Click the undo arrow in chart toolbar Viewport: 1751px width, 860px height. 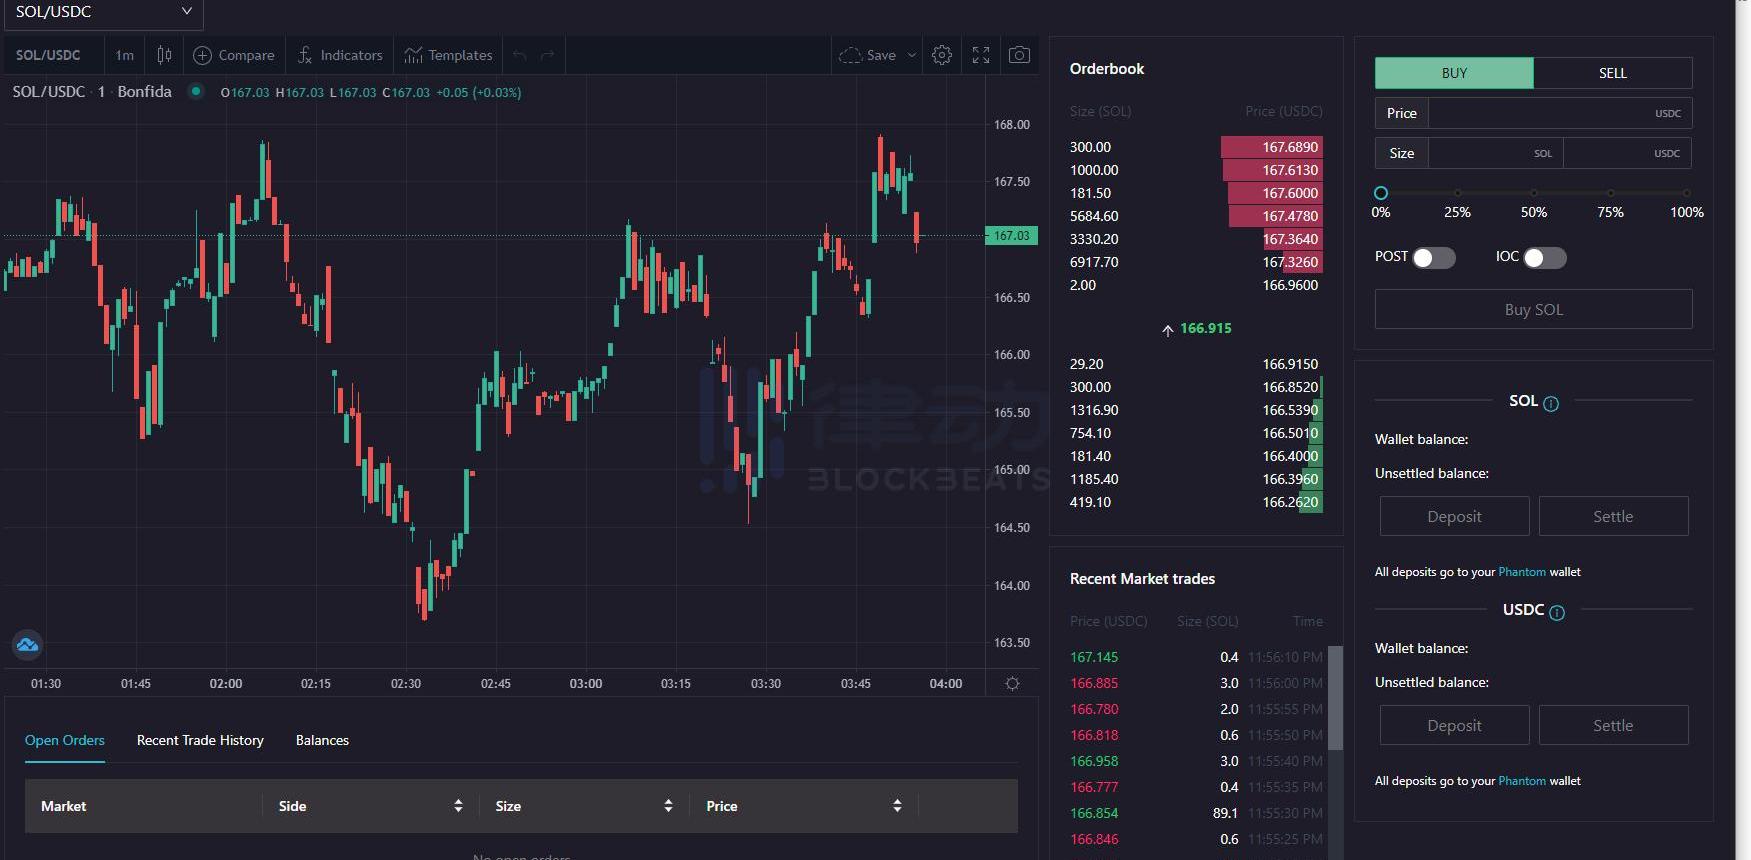click(519, 55)
